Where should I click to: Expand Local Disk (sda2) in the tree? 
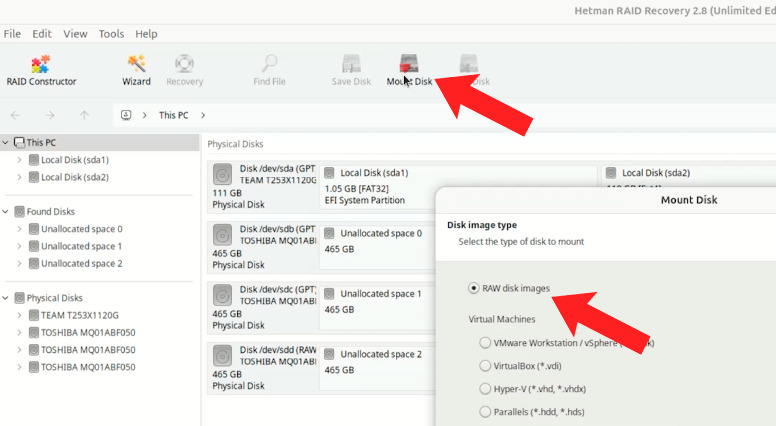point(19,177)
